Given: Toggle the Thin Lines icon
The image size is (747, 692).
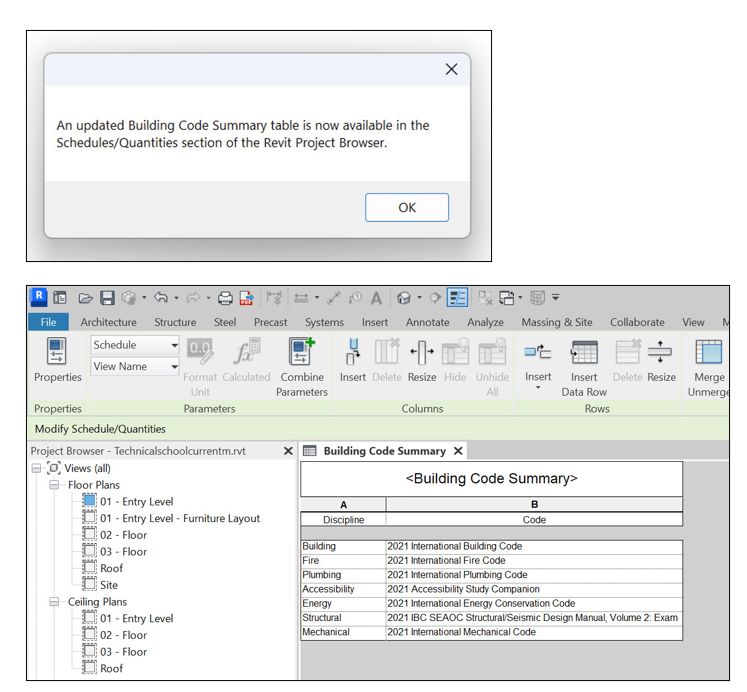Looking at the screenshot, I should [457, 298].
